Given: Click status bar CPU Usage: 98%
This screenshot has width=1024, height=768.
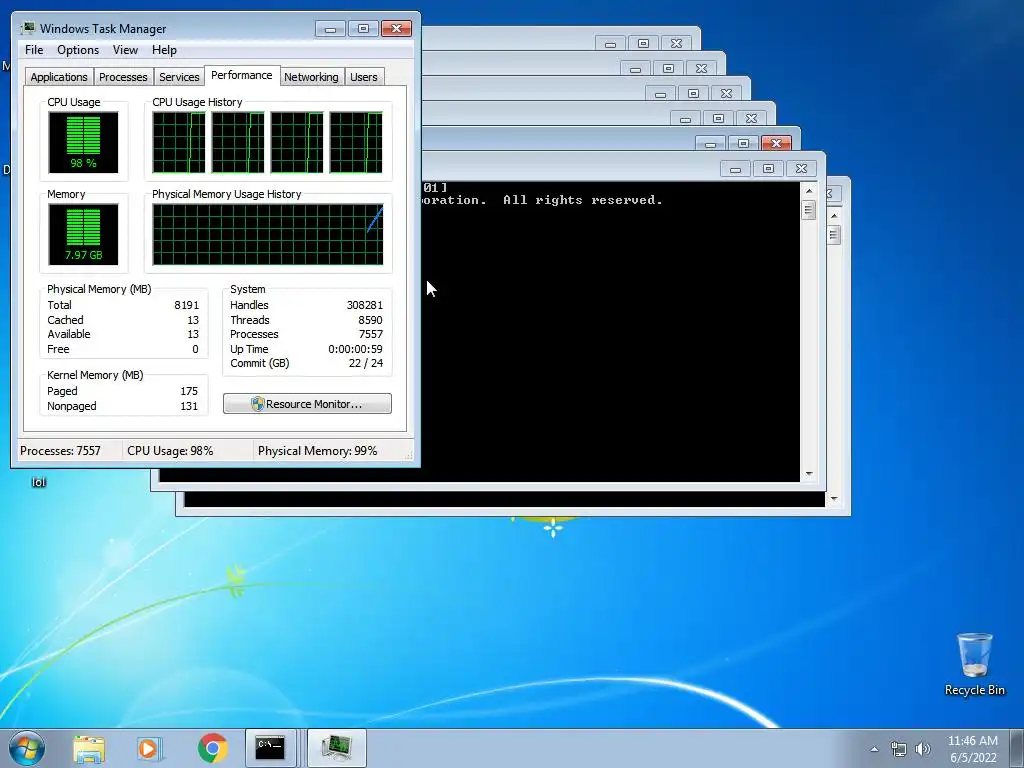Looking at the screenshot, I should (x=170, y=451).
